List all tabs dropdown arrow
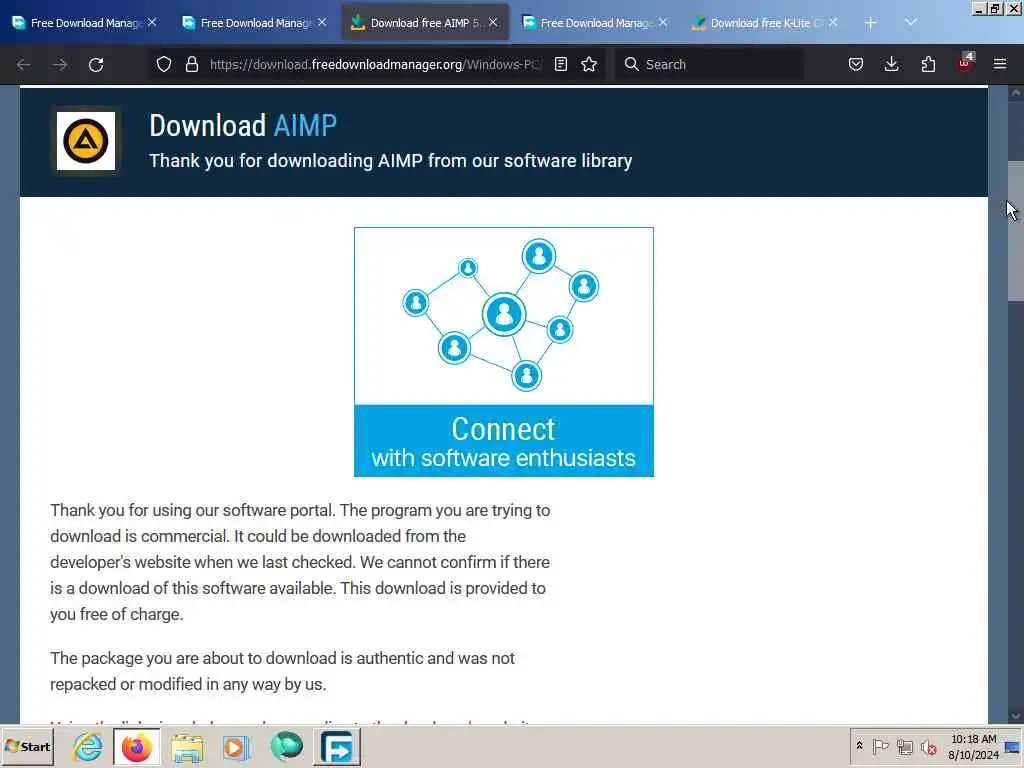The image size is (1024, 768). 911,22
